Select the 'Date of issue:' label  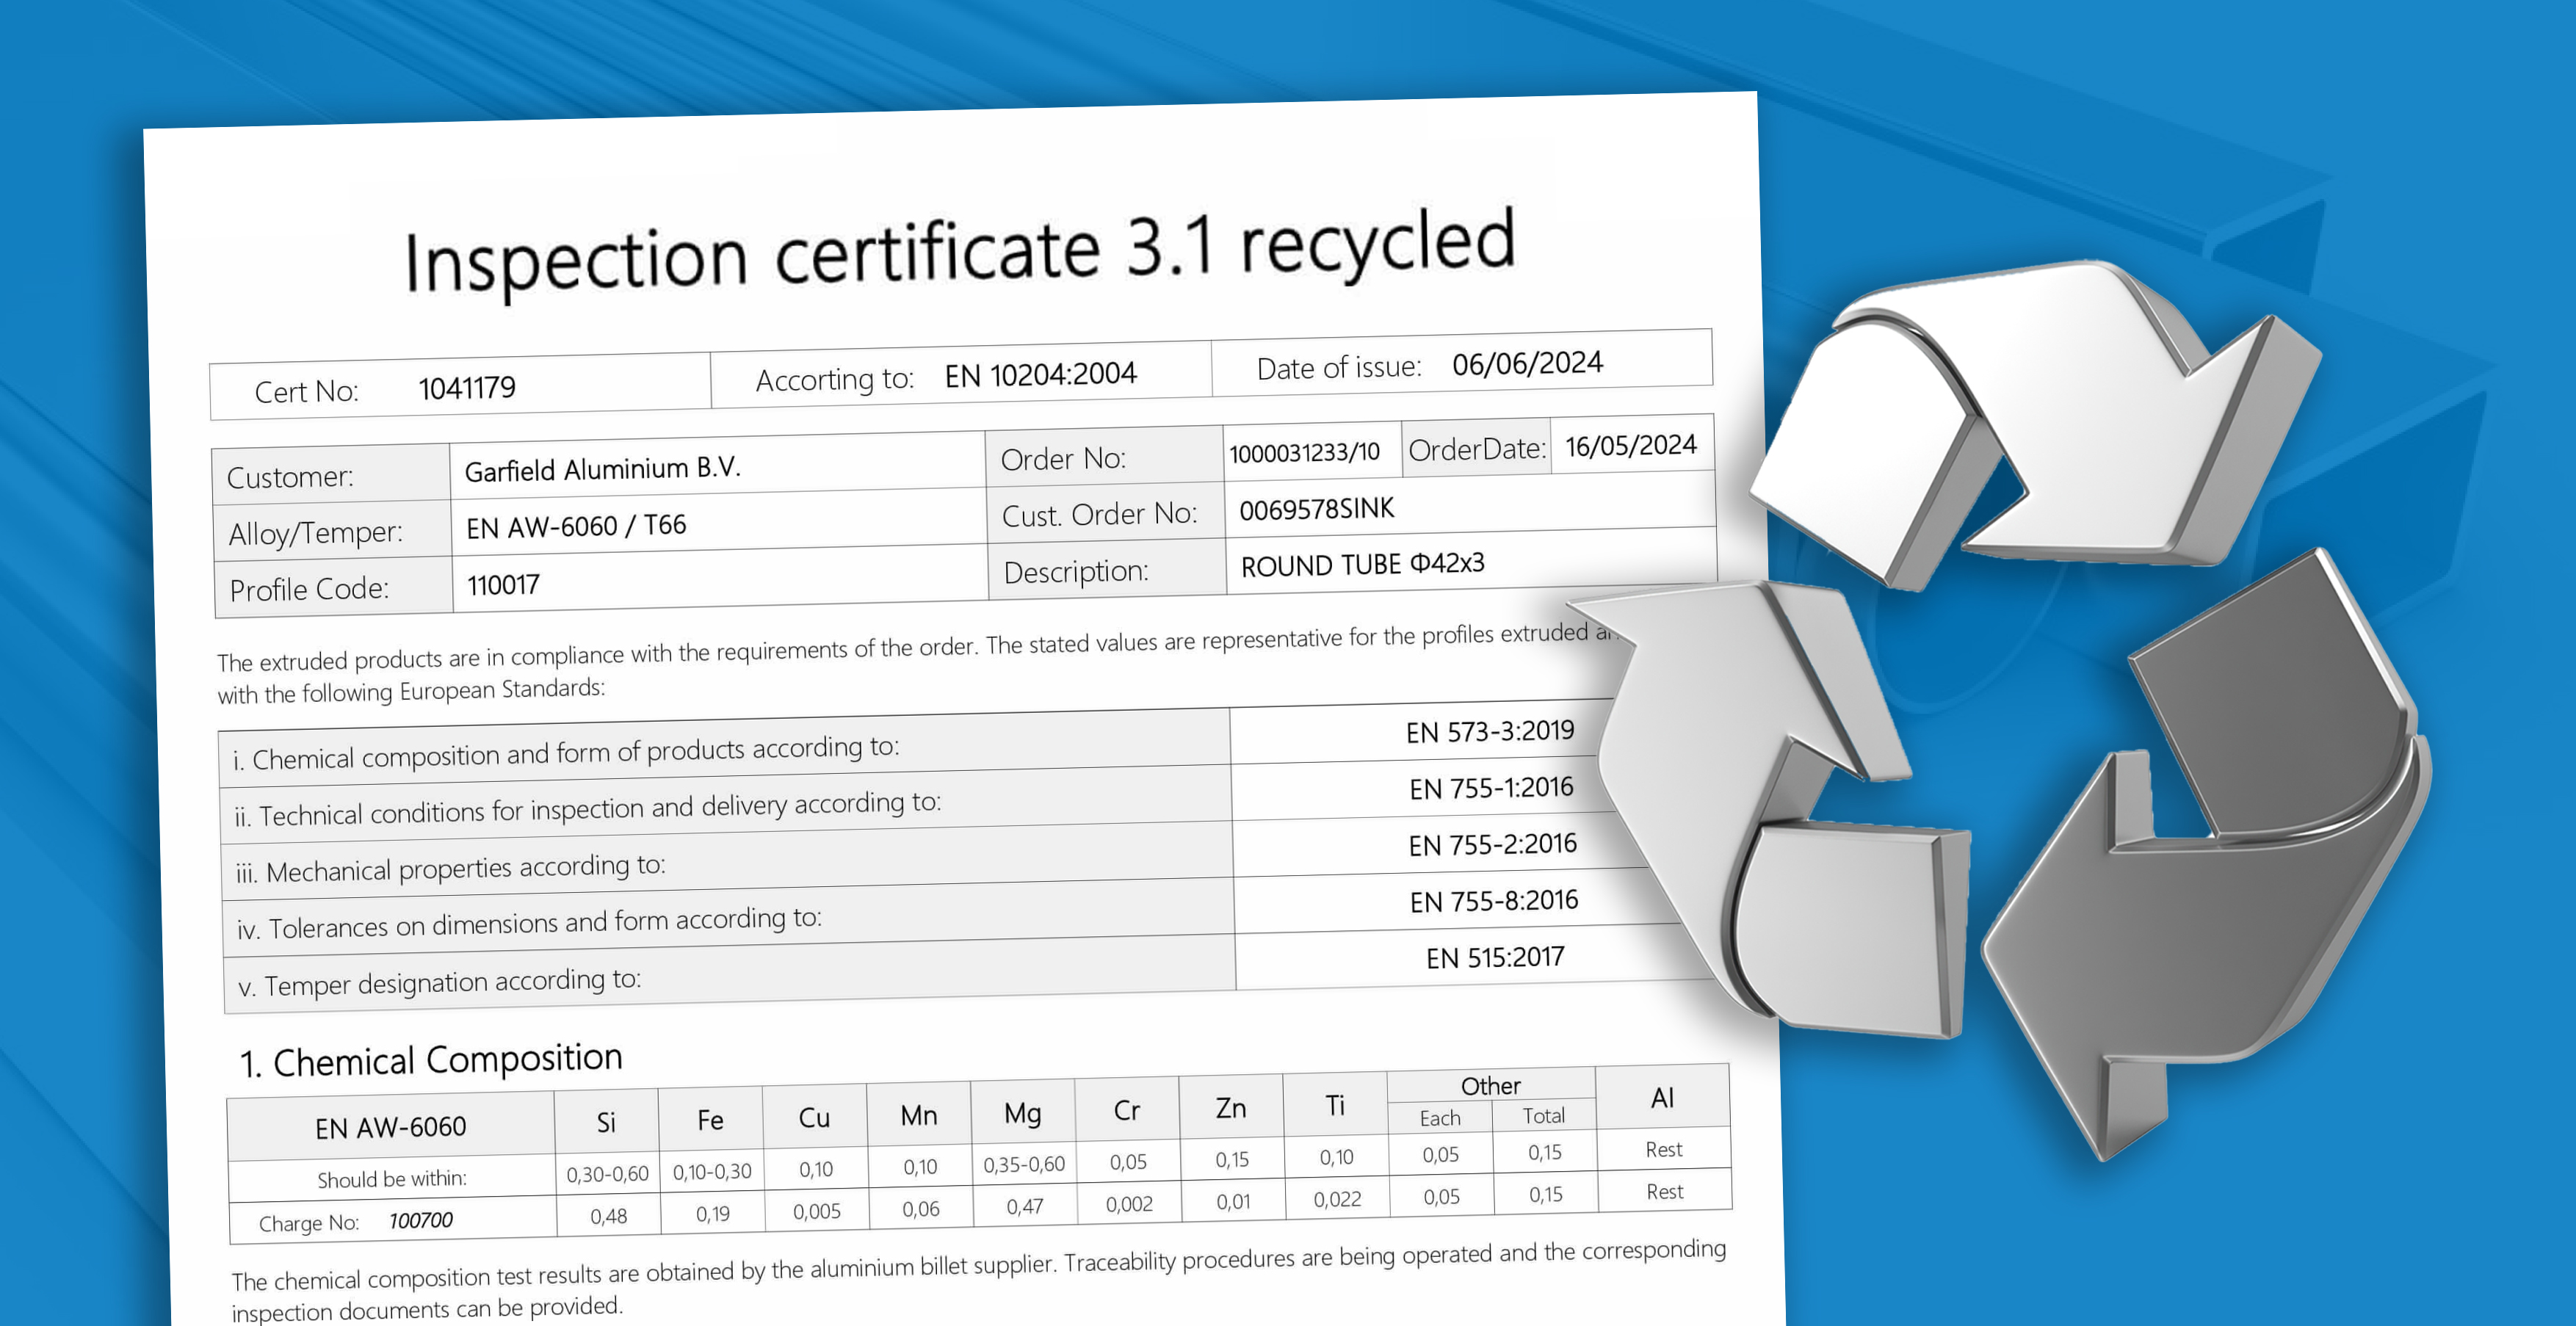[1339, 367]
